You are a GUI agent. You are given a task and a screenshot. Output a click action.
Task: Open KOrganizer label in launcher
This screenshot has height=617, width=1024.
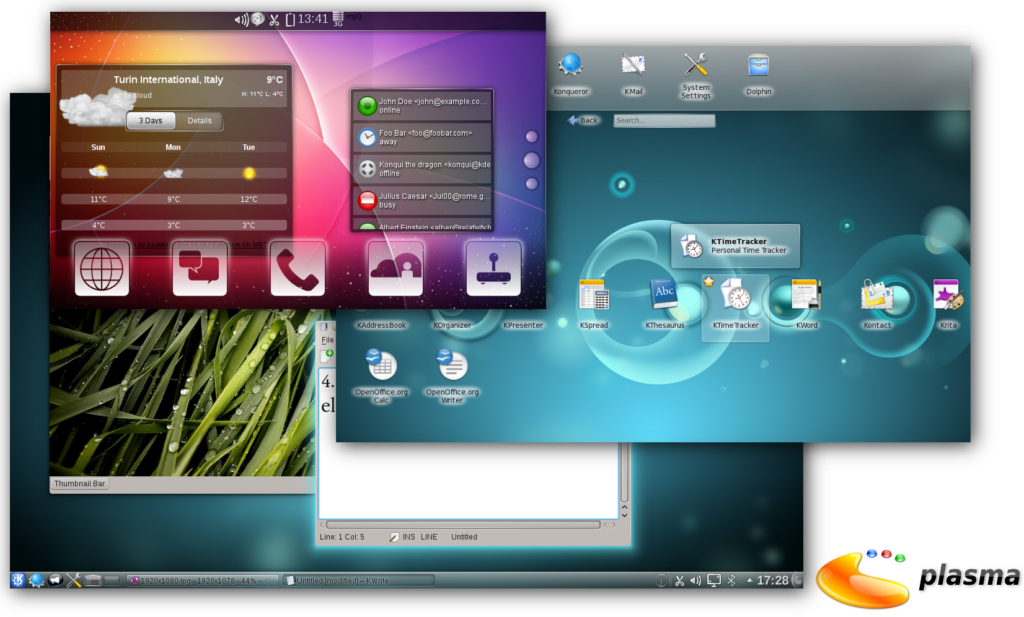click(452, 325)
